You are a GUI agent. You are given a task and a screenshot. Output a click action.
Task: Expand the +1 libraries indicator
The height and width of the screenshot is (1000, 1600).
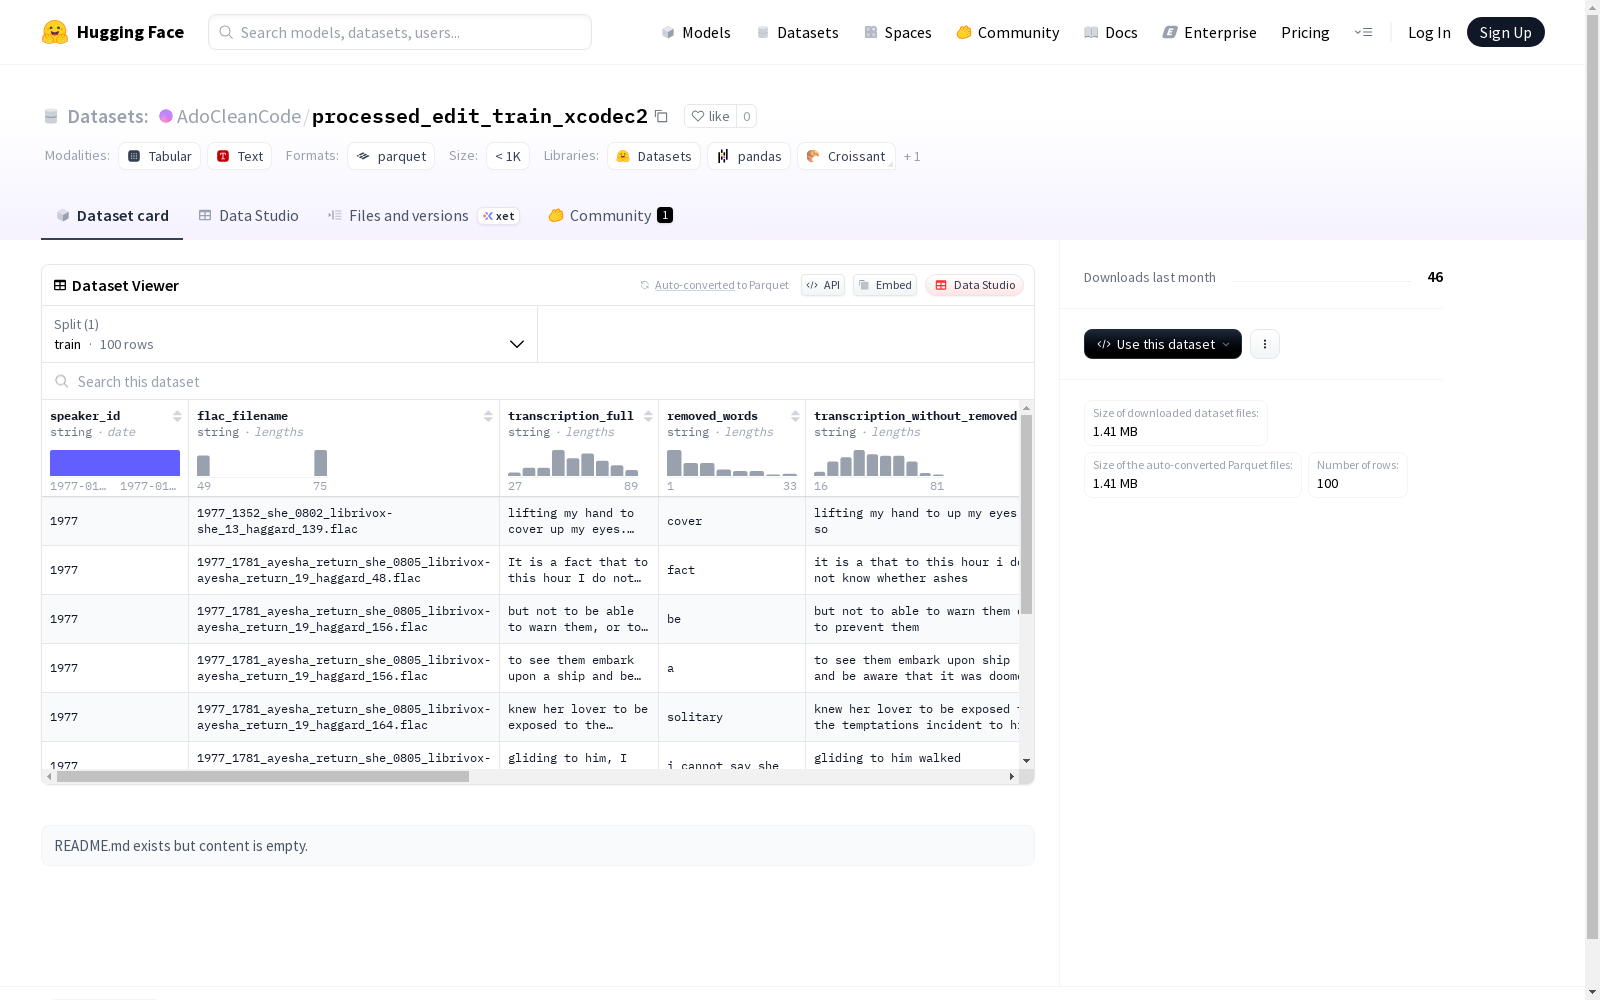click(912, 156)
